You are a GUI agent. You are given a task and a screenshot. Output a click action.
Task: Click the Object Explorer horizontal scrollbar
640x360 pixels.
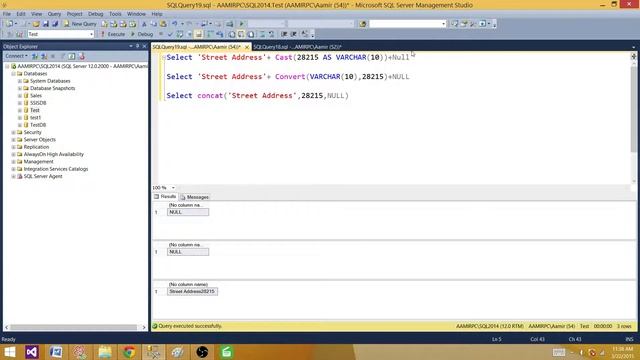coord(75,327)
